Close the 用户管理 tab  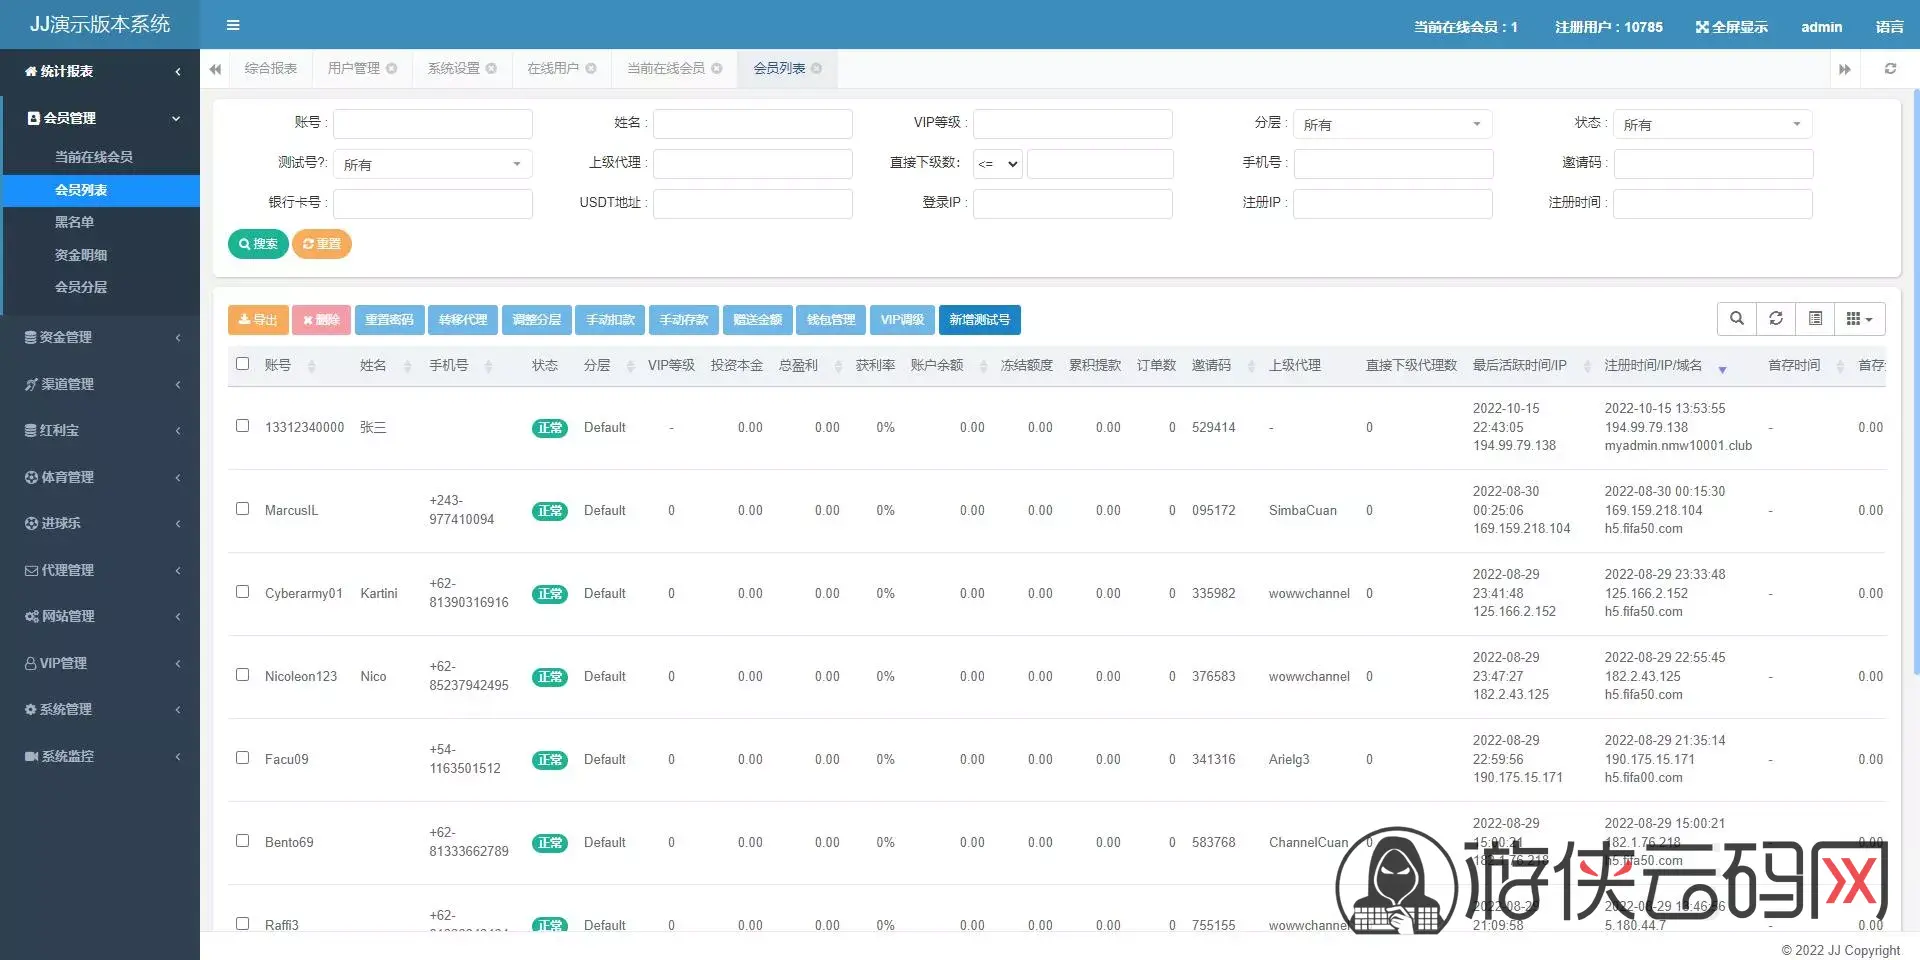pyautogui.click(x=392, y=69)
